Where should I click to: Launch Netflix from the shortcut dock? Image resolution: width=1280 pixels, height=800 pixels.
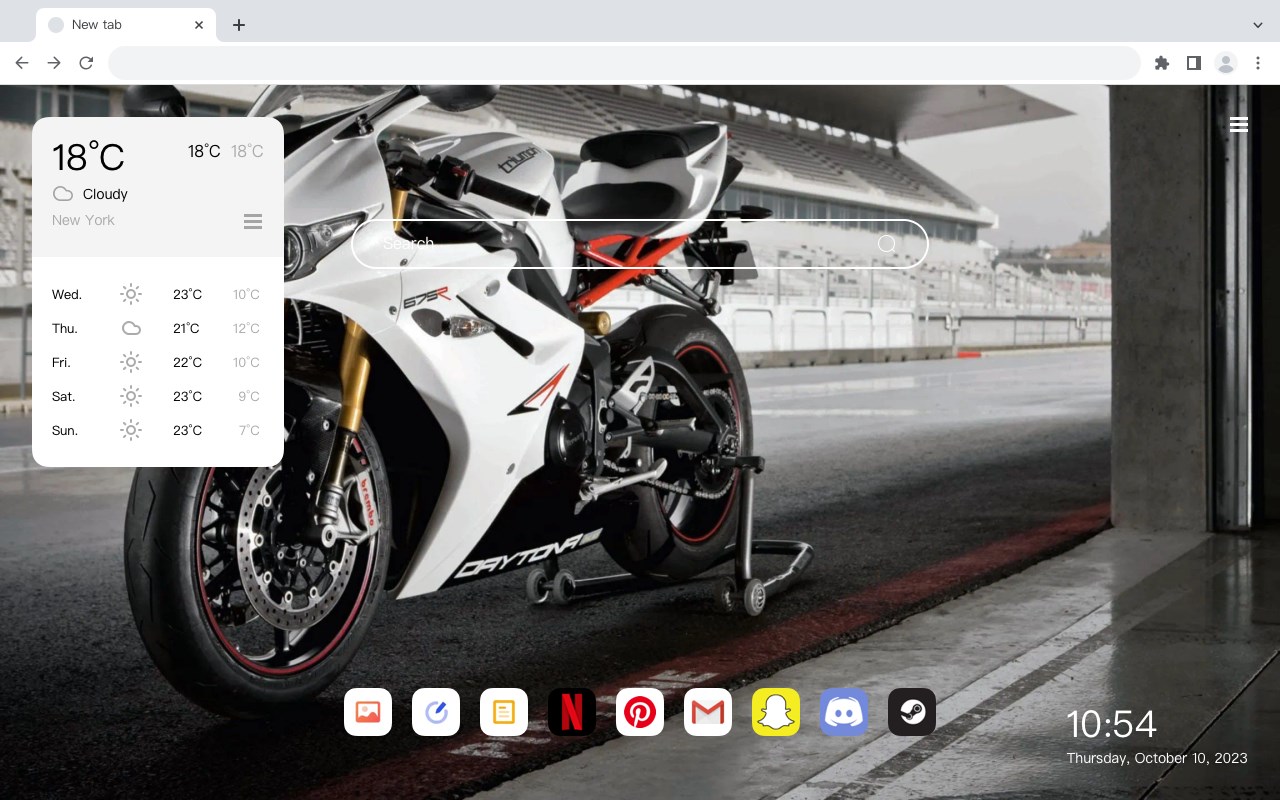[x=572, y=712]
